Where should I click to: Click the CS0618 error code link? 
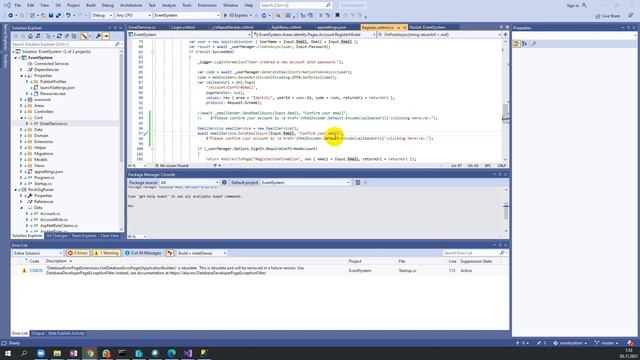[x=36, y=271]
